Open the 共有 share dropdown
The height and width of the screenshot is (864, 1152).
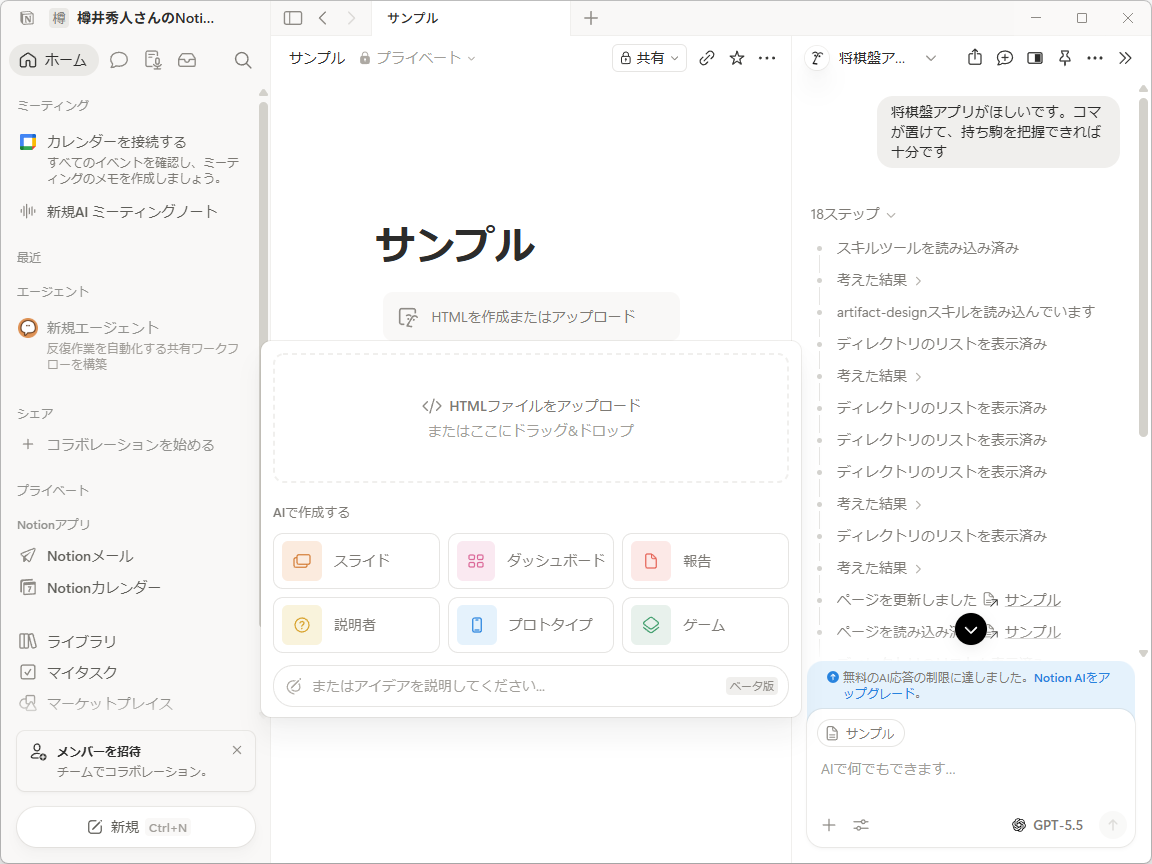pyautogui.click(x=649, y=58)
